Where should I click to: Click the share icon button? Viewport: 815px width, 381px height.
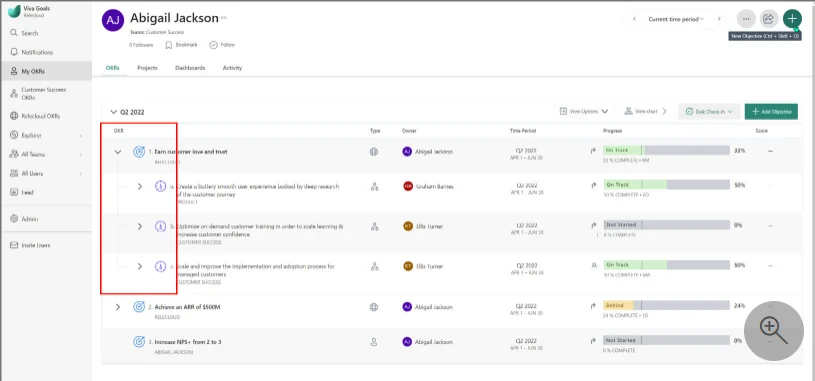point(768,19)
